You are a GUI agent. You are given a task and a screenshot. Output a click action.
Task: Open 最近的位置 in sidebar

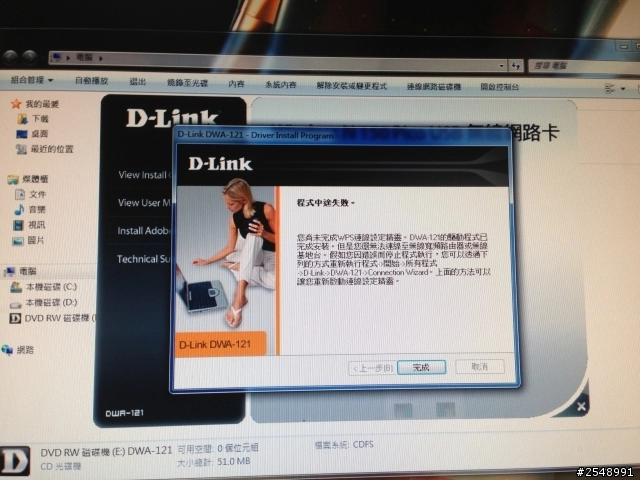pyautogui.click(x=52, y=149)
